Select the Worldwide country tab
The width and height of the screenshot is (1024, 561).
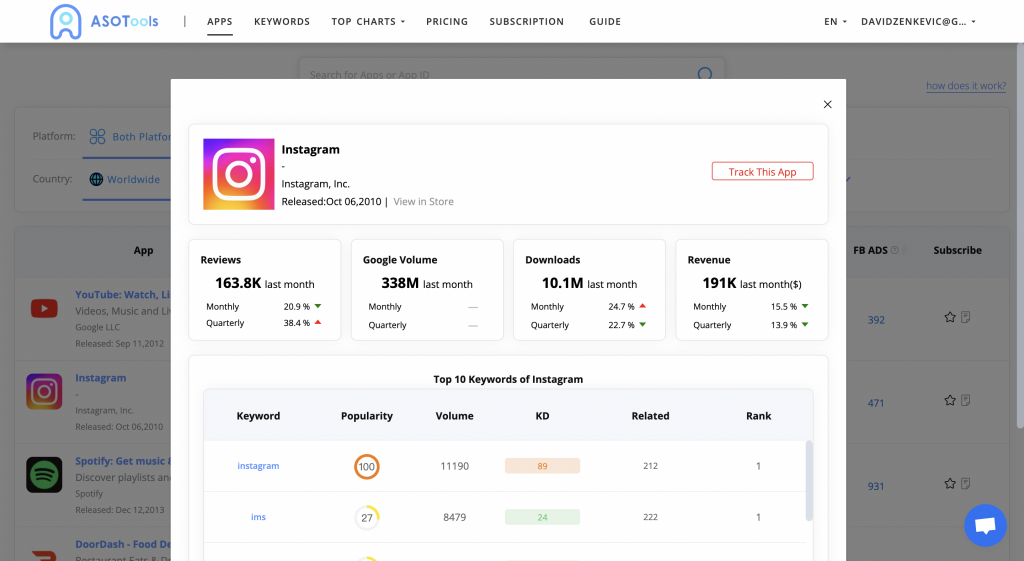pyautogui.click(x=127, y=179)
